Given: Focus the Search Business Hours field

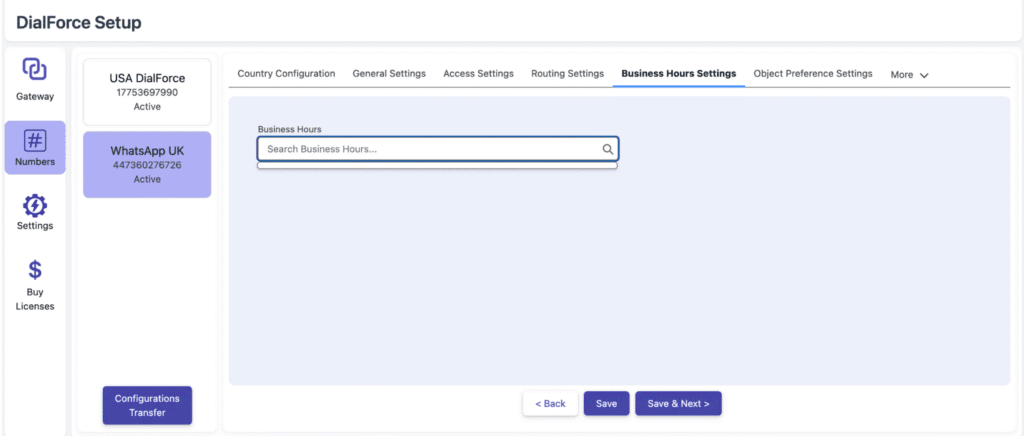Looking at the screenshot, I should coord(430,149).
